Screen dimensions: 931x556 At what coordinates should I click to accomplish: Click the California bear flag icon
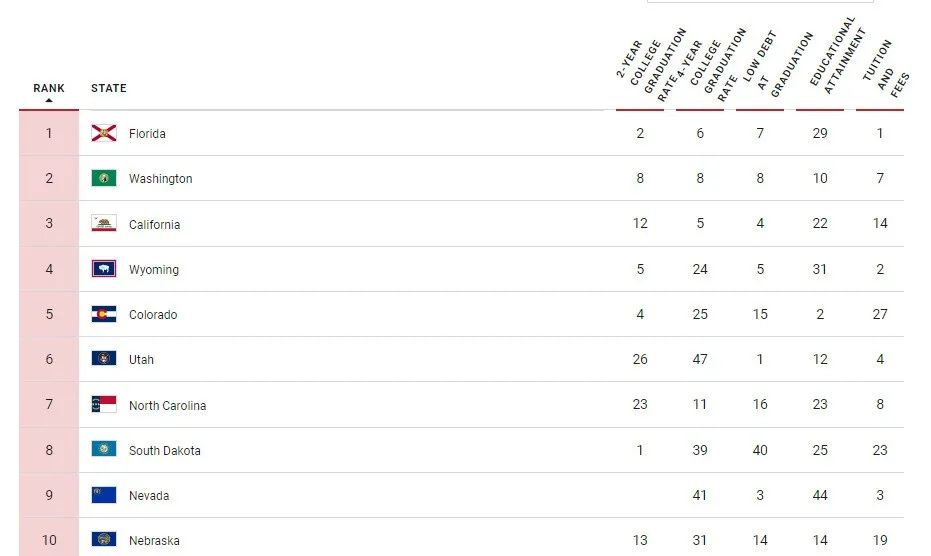104,223
